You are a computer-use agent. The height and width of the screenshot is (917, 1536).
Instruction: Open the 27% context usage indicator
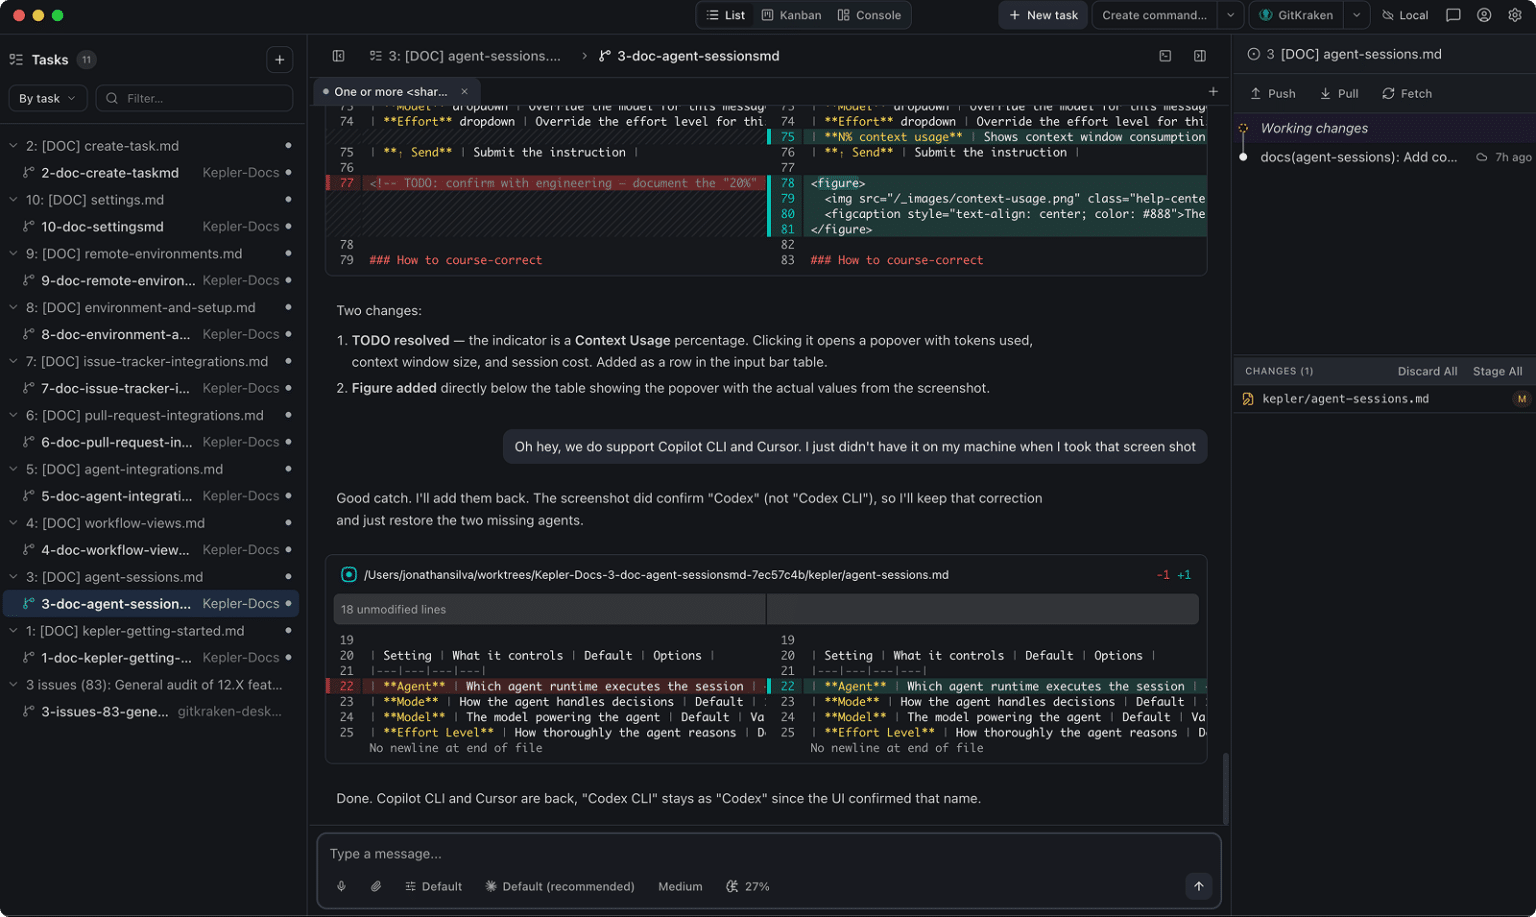[748, 886]
